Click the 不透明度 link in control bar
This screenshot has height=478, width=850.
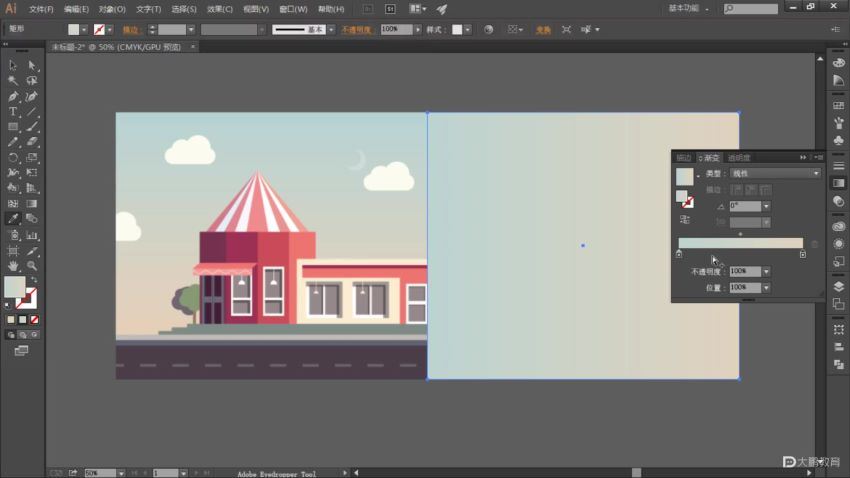click(357, 30)
